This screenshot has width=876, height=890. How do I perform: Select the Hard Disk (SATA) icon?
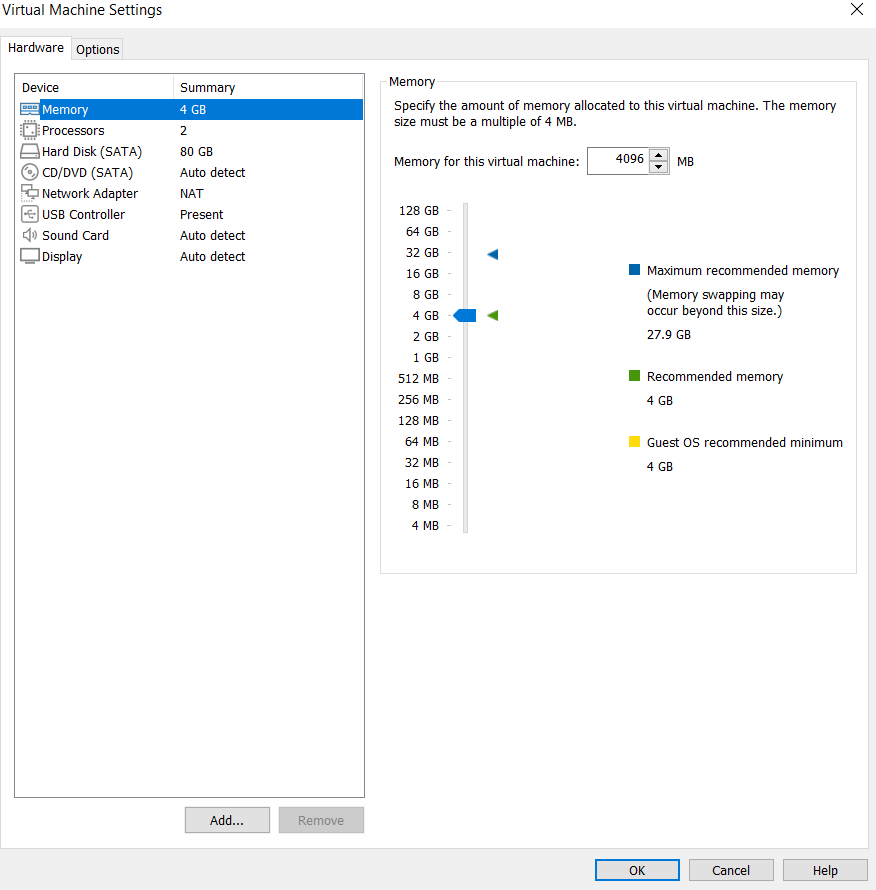tap(30, 151)
